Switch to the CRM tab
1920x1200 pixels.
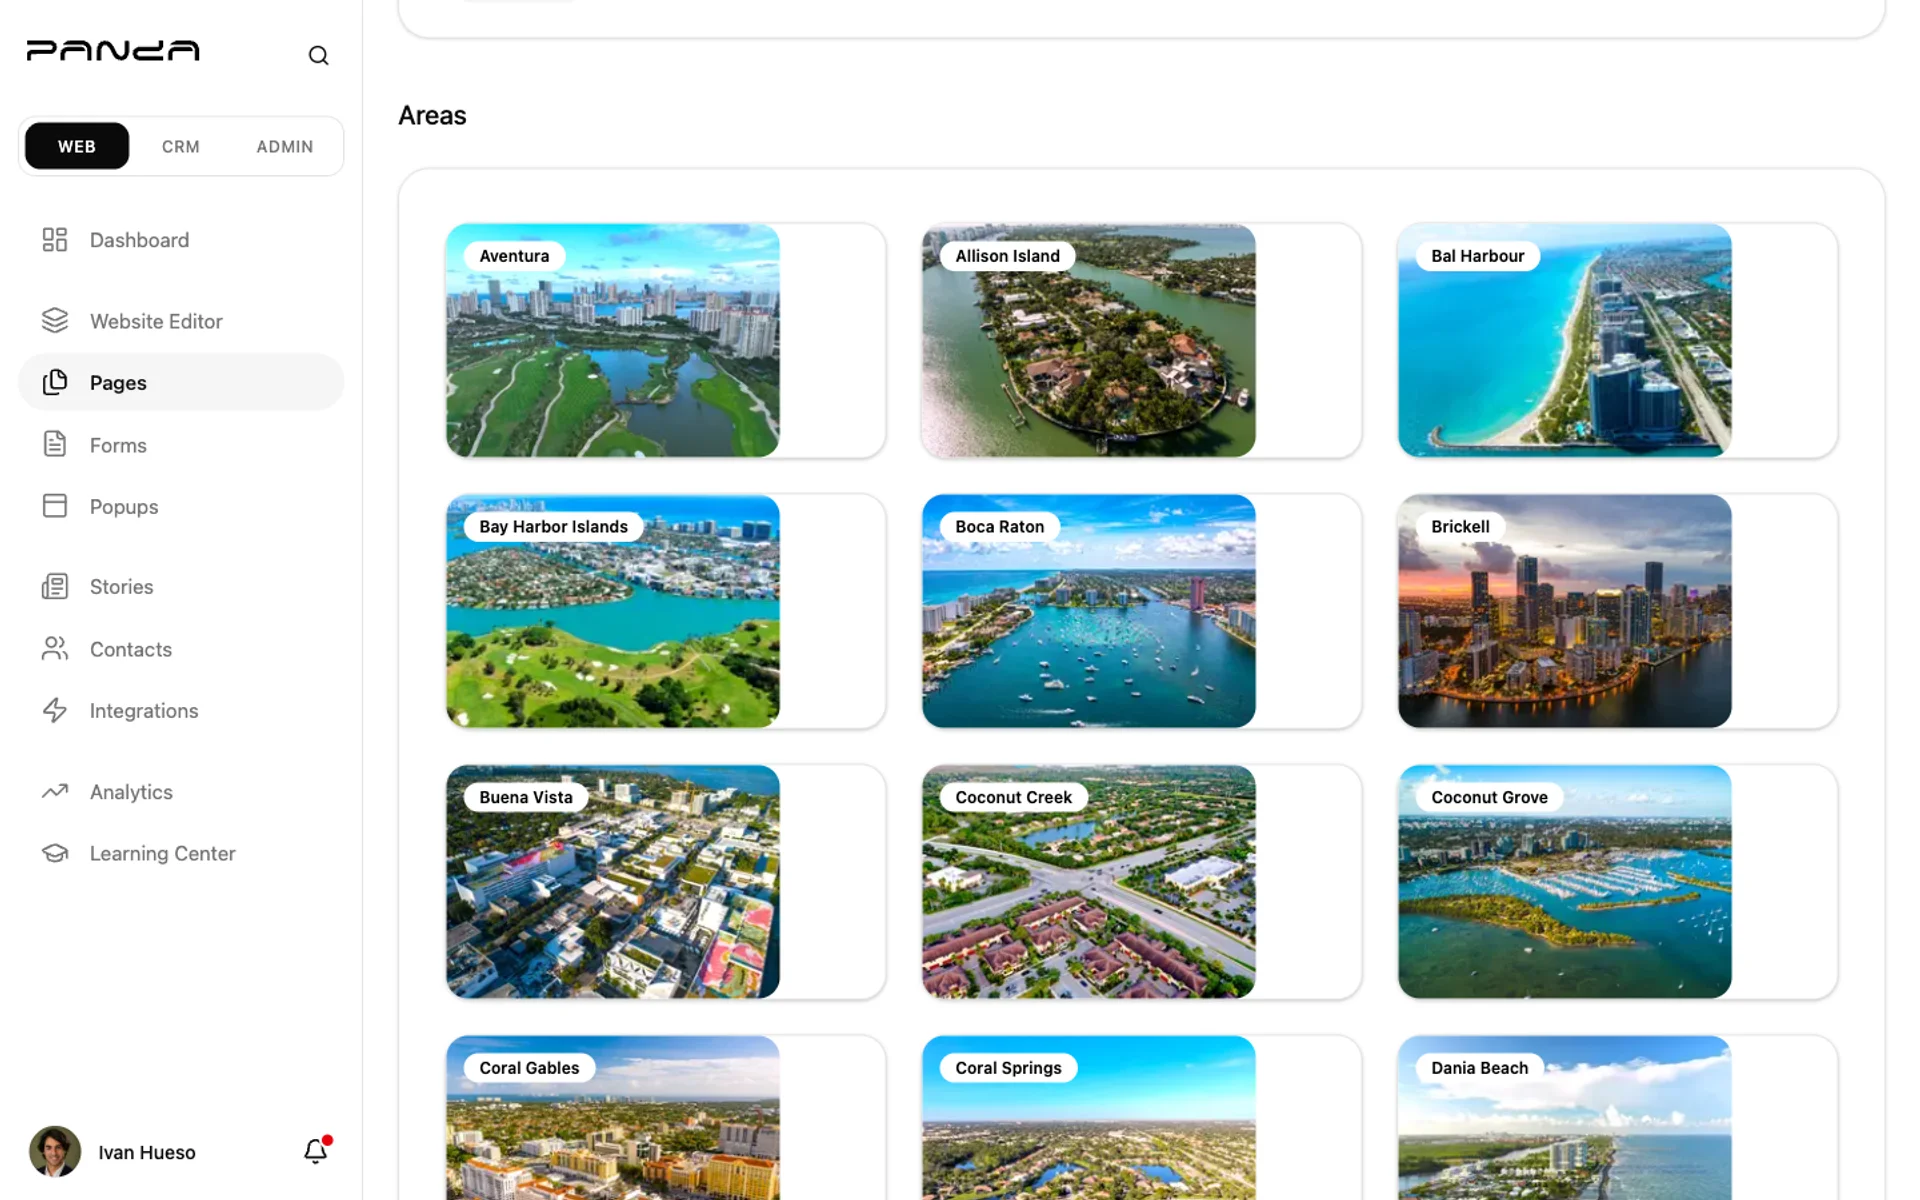tap(181, 146)
